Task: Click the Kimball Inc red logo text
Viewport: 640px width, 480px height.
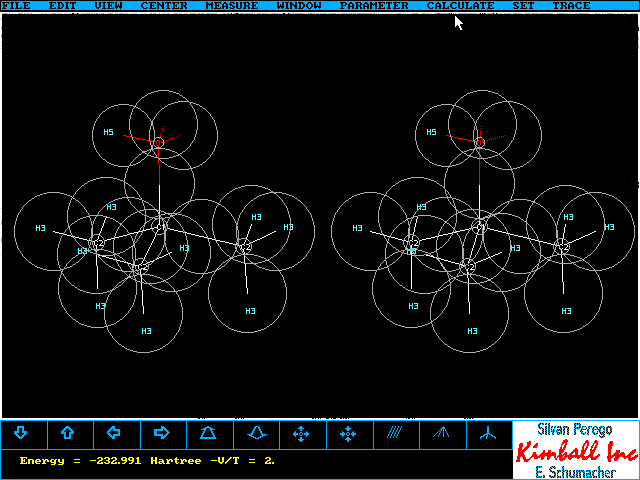Action: [577, 451]
